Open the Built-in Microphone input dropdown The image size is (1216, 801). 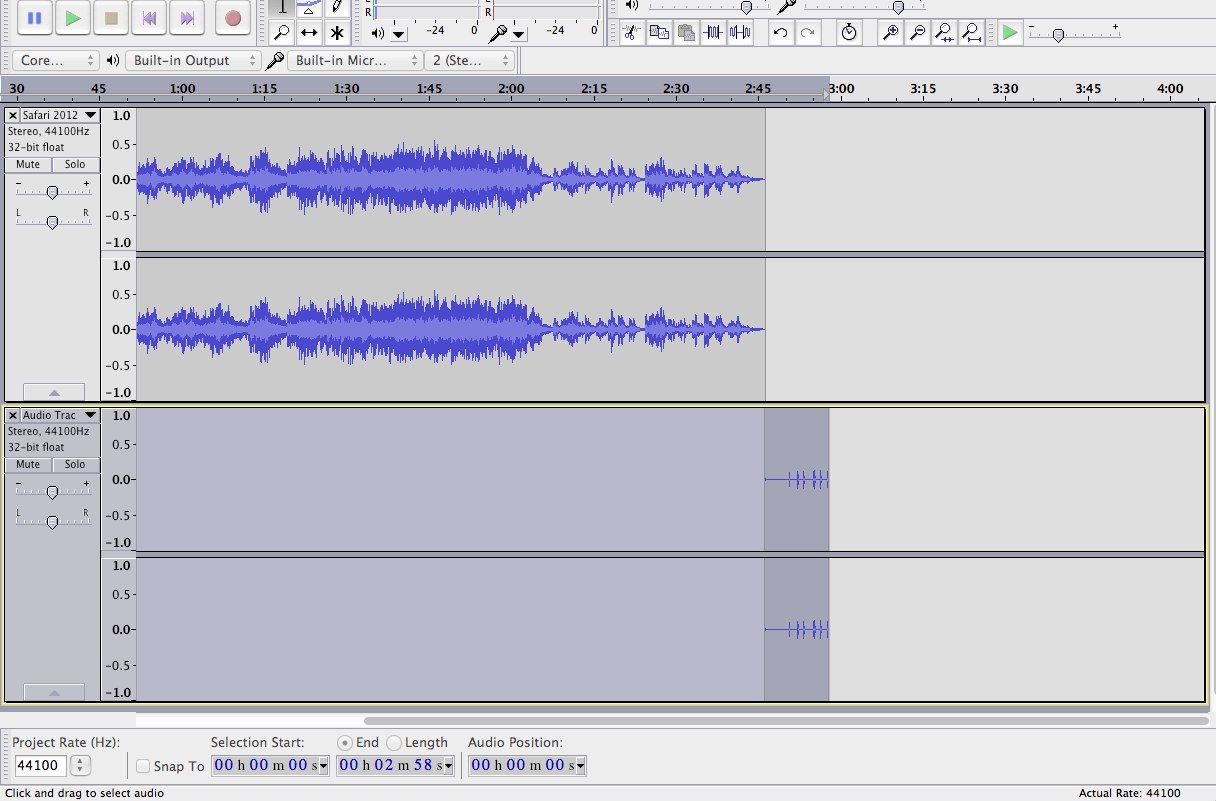click(356, 61)
